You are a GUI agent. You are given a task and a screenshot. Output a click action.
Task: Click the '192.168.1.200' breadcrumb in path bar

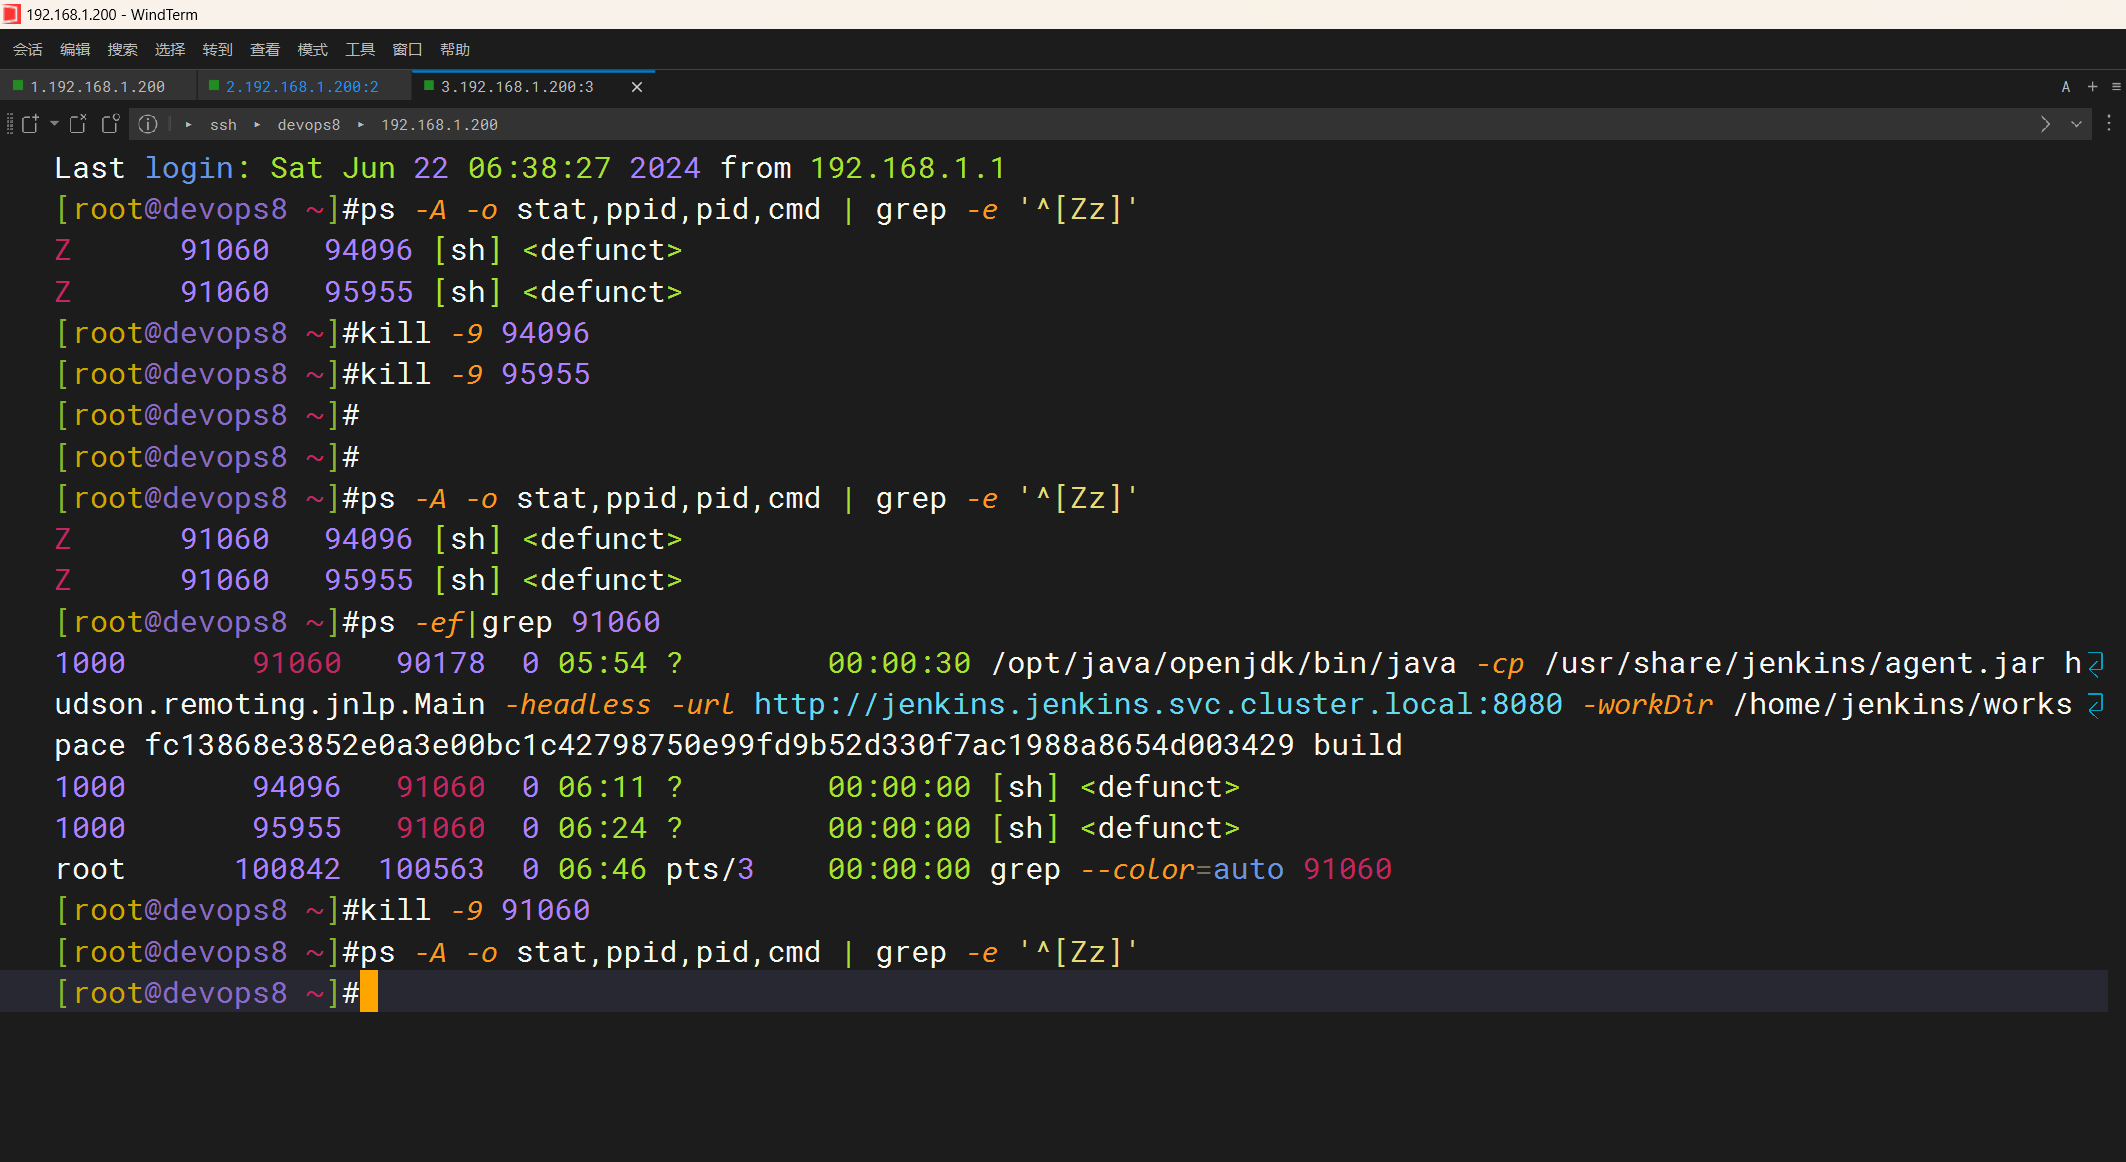[x=439, y=124]
